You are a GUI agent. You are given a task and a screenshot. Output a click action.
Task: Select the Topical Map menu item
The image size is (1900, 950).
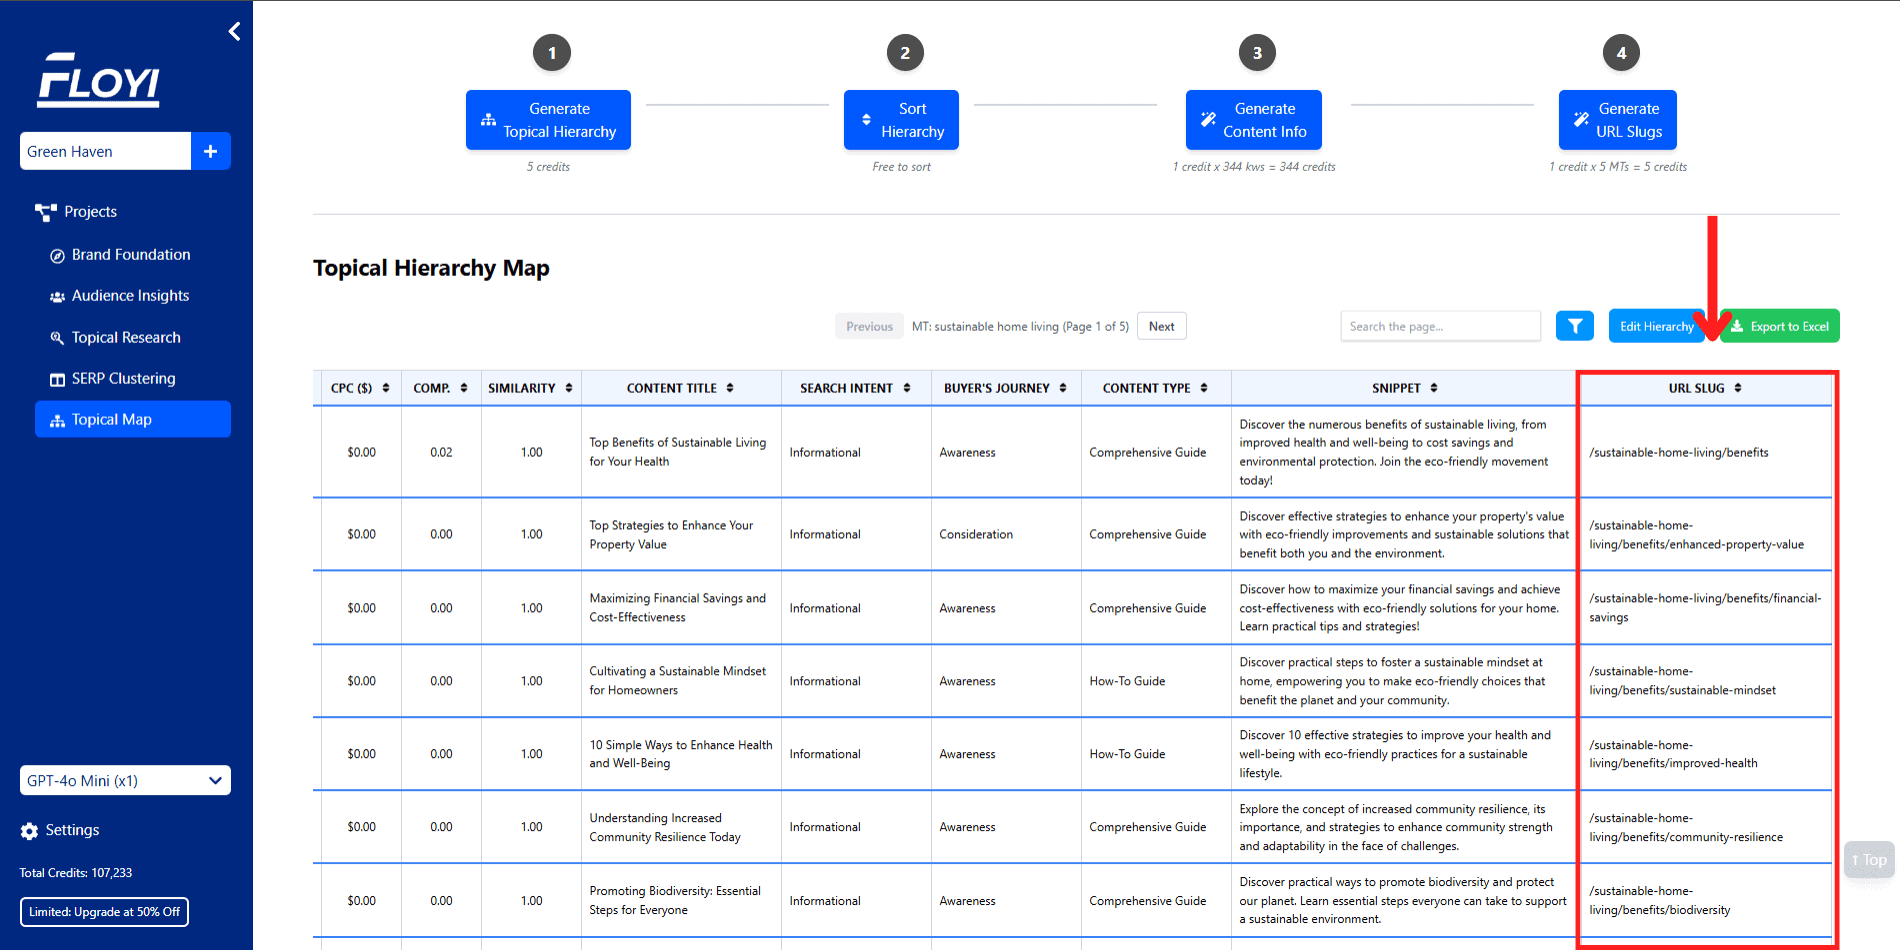133,419
